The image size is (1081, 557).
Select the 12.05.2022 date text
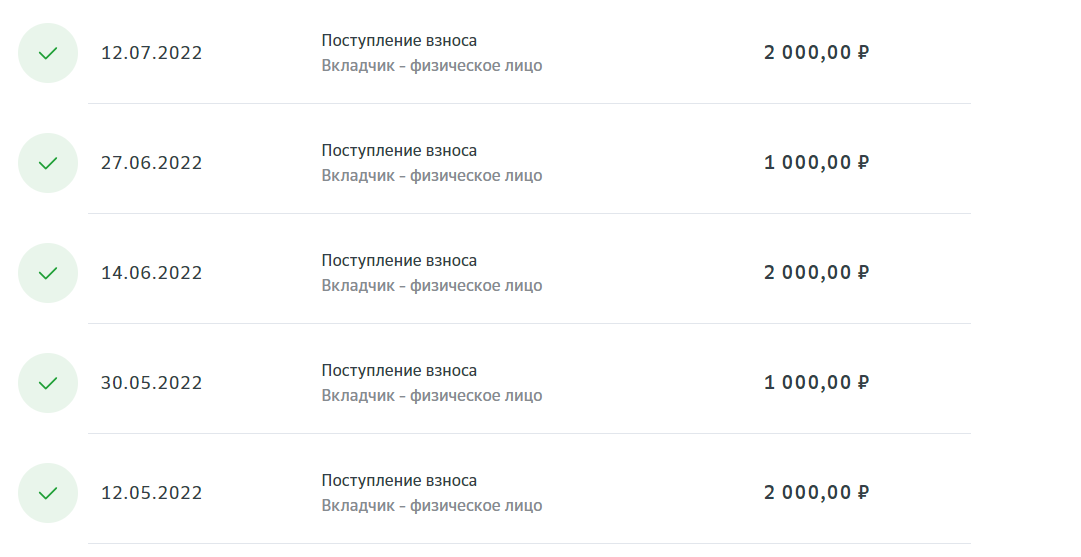coord(152,493)
